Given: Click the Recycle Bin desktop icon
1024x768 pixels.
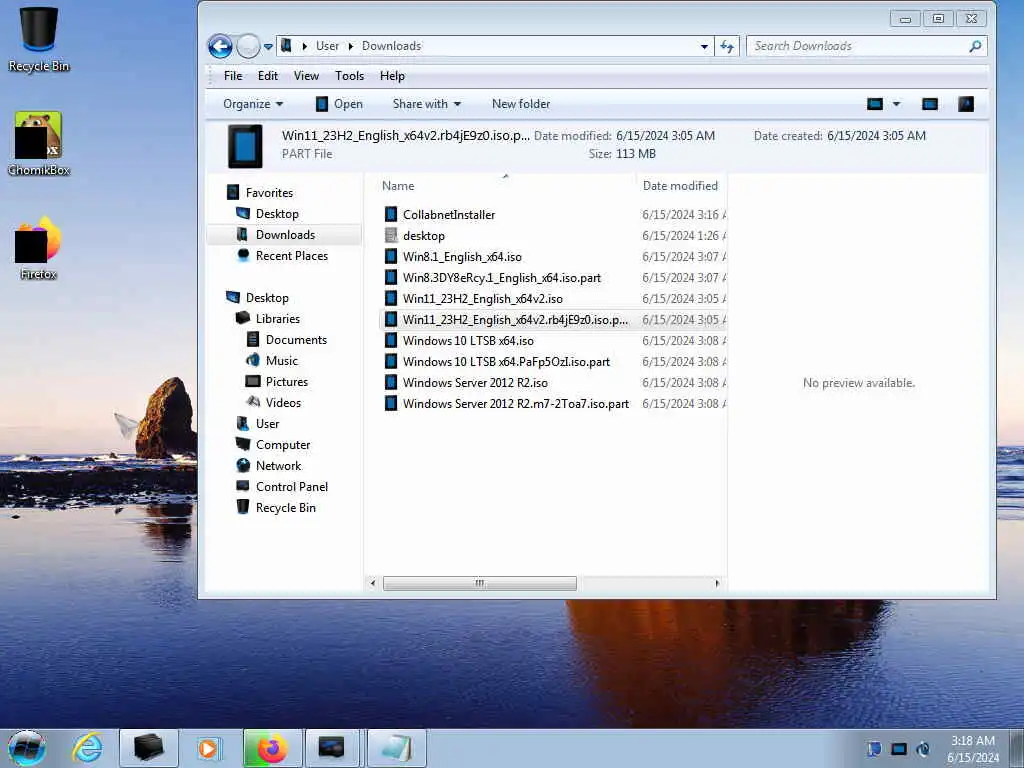Looking at the screenshot, I should click(39, 39).
